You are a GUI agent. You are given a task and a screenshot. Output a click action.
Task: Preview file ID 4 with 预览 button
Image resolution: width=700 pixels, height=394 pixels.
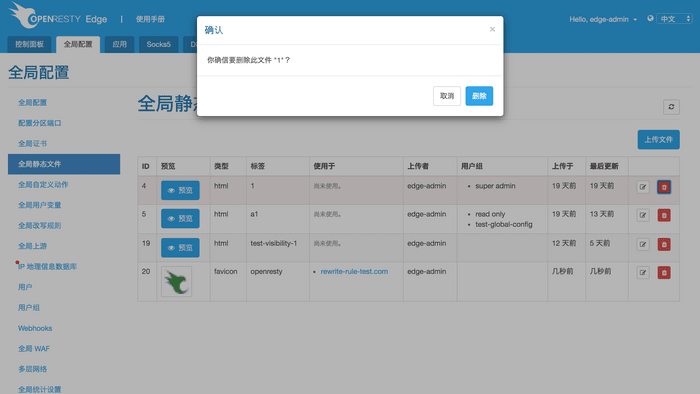pyautogui.click(x=180, y=191)
